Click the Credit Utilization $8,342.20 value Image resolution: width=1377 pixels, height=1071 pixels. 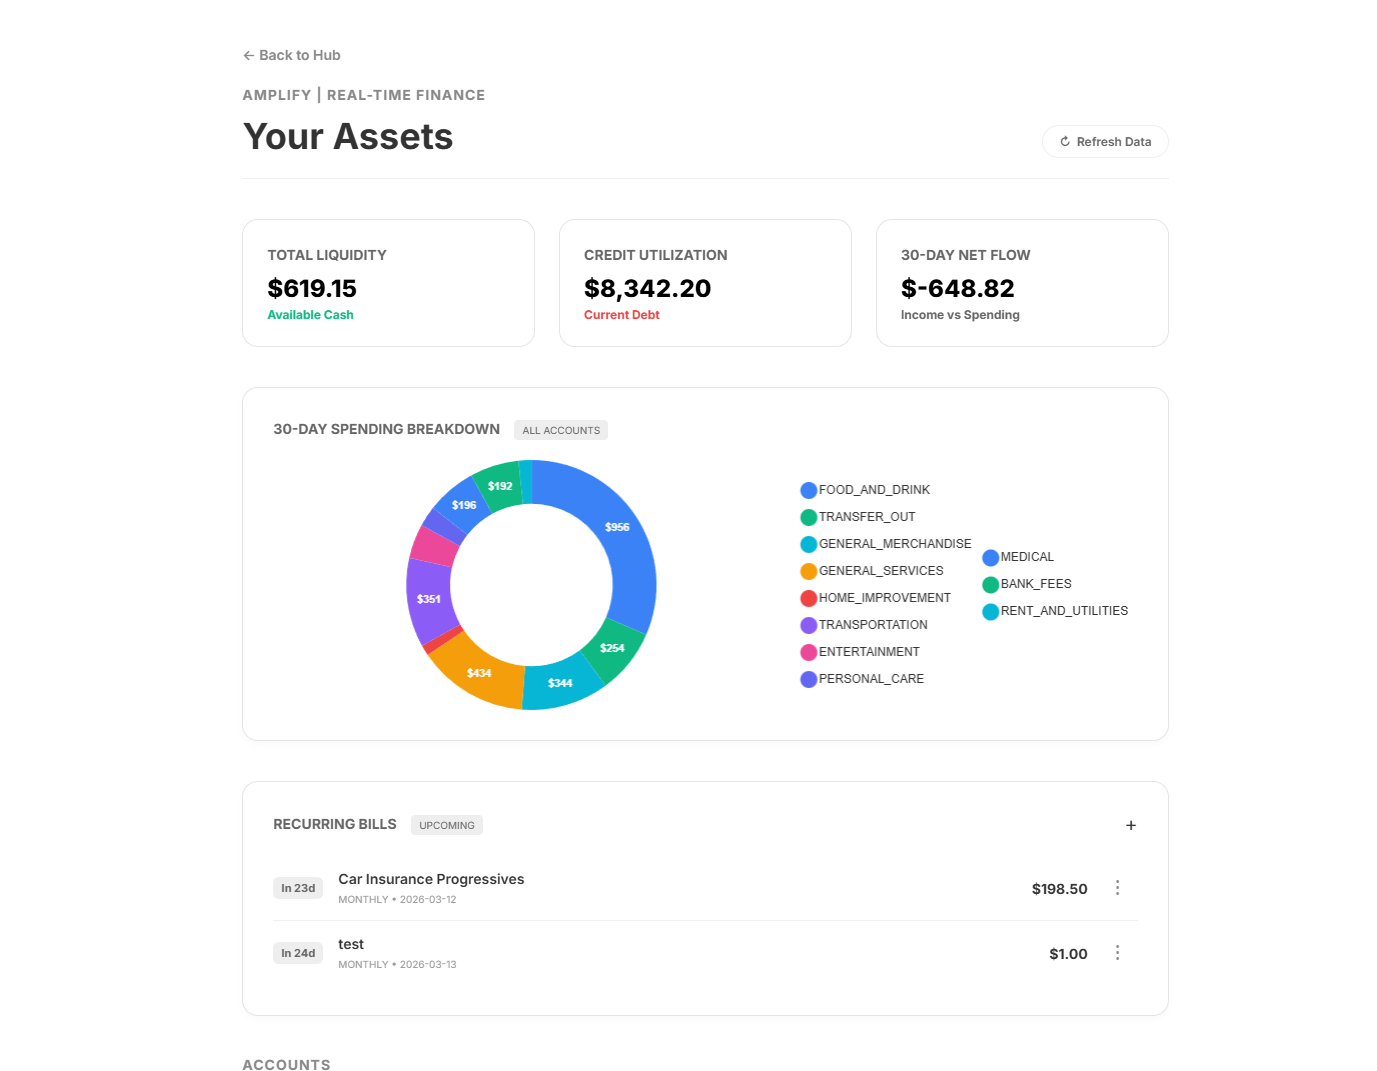(647, 288)
